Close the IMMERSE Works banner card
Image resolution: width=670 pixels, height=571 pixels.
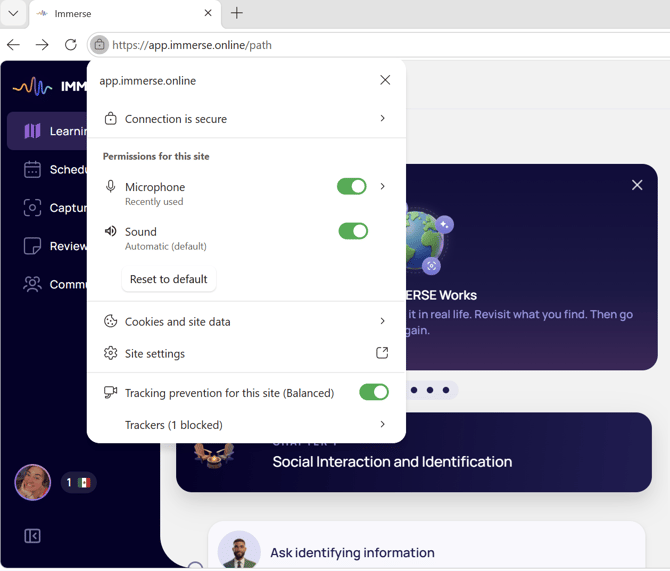[637, 185]
